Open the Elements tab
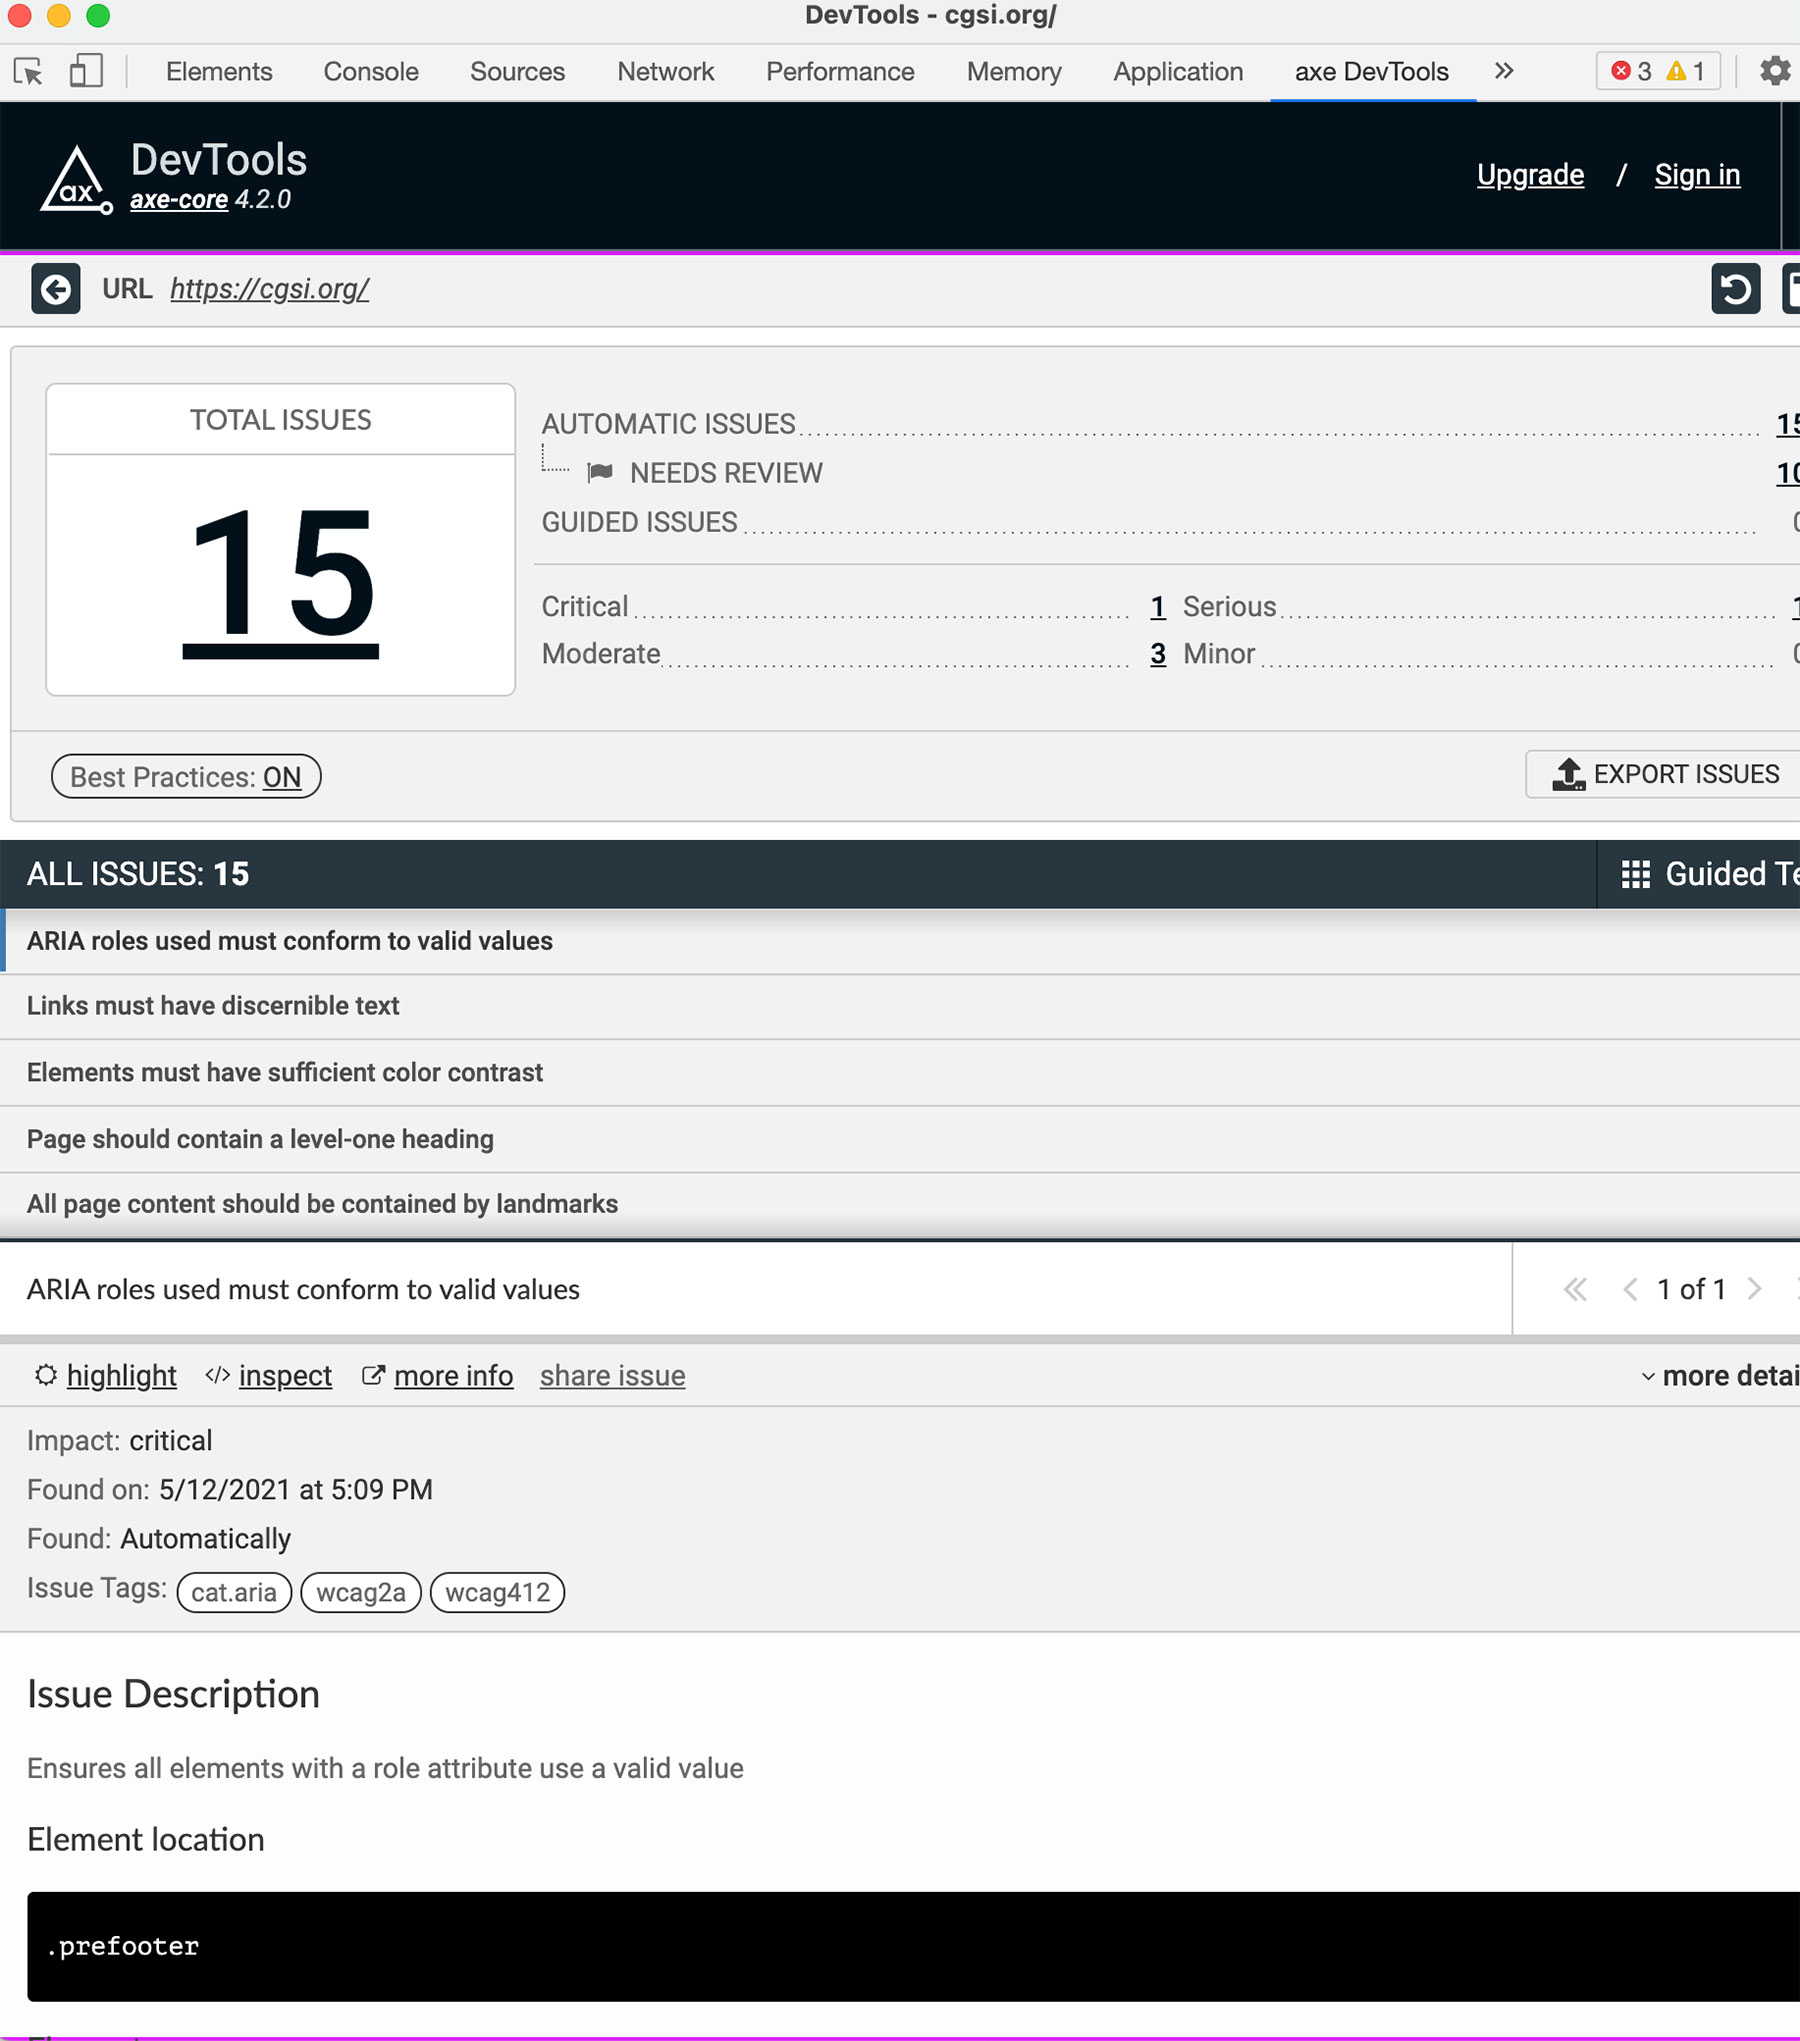This screenshot has height=2041, width=1800. tap(219, 72)
